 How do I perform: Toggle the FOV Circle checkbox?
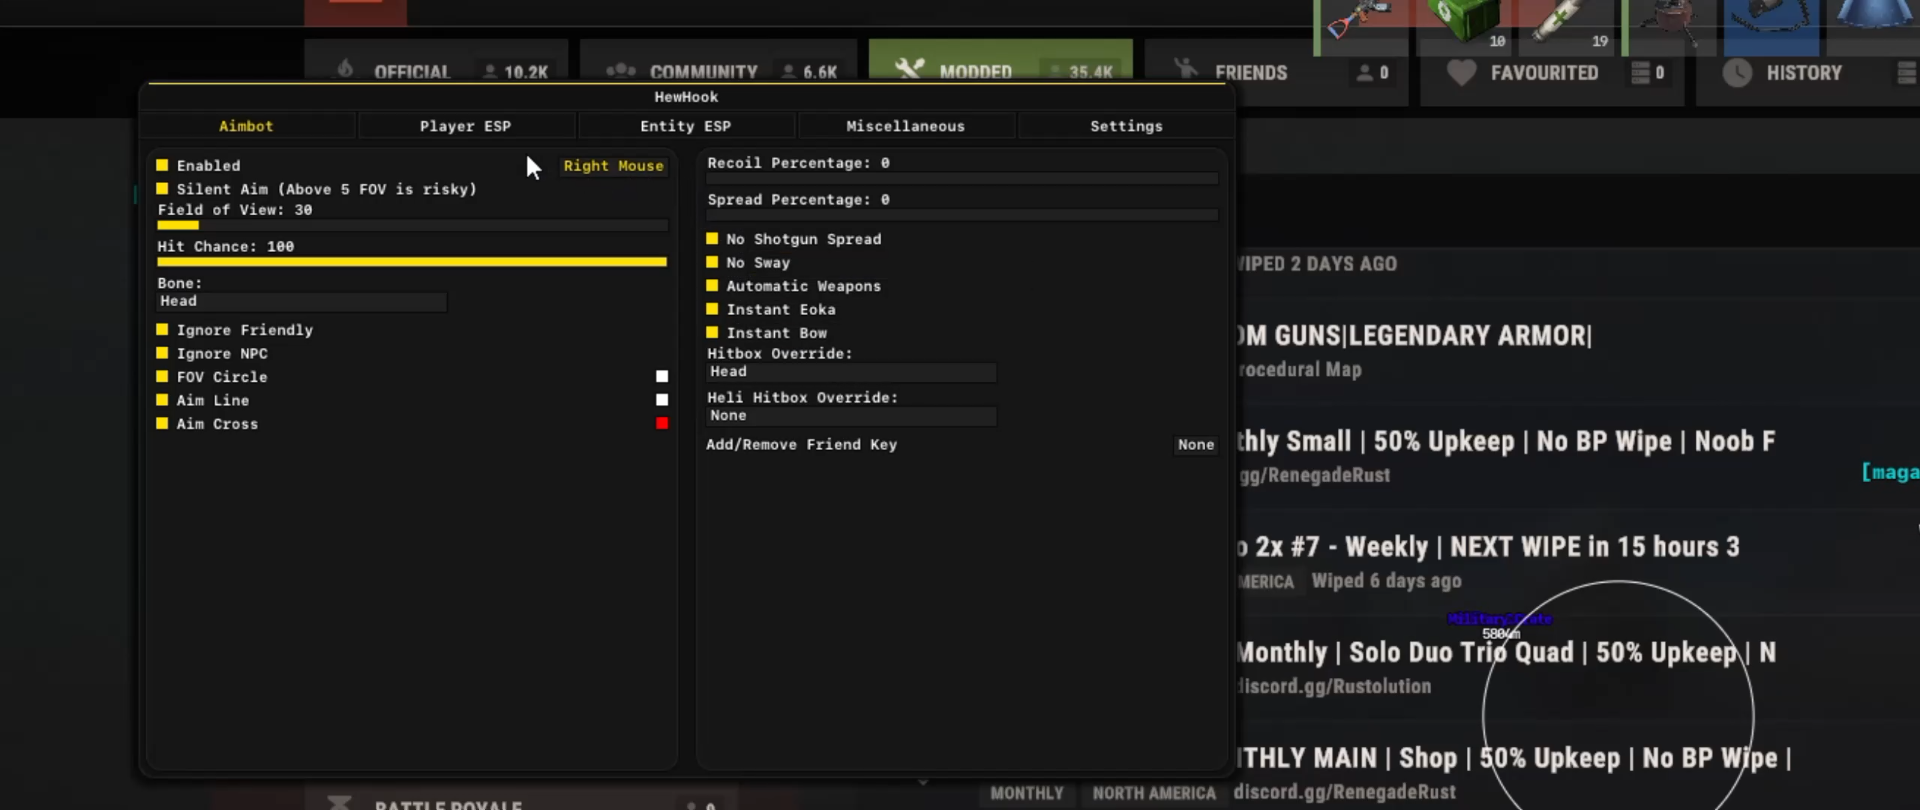(162, 376)
